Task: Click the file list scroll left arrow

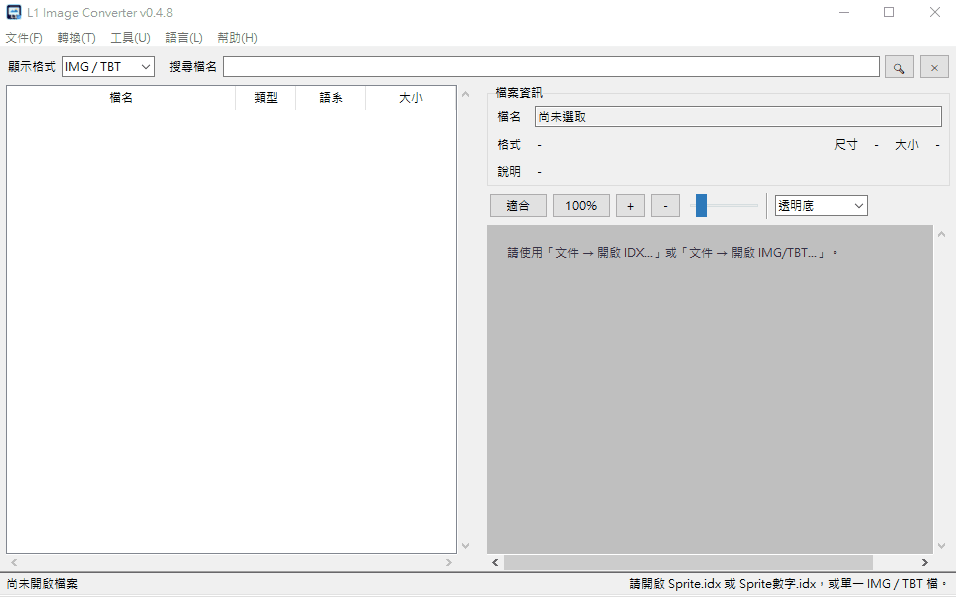Action: 14,562
